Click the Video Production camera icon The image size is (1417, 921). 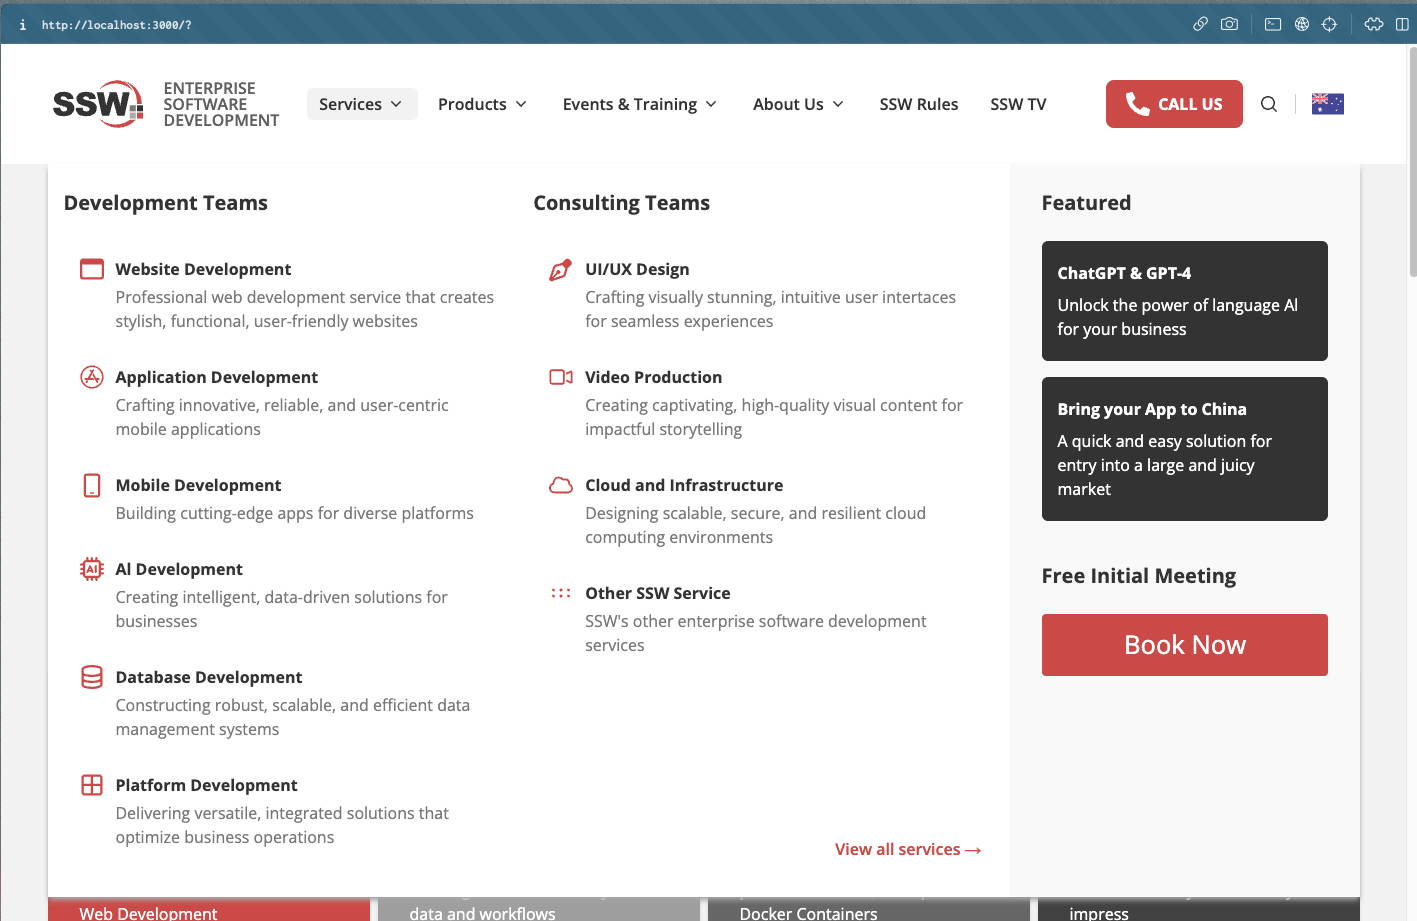click(560, 376)
